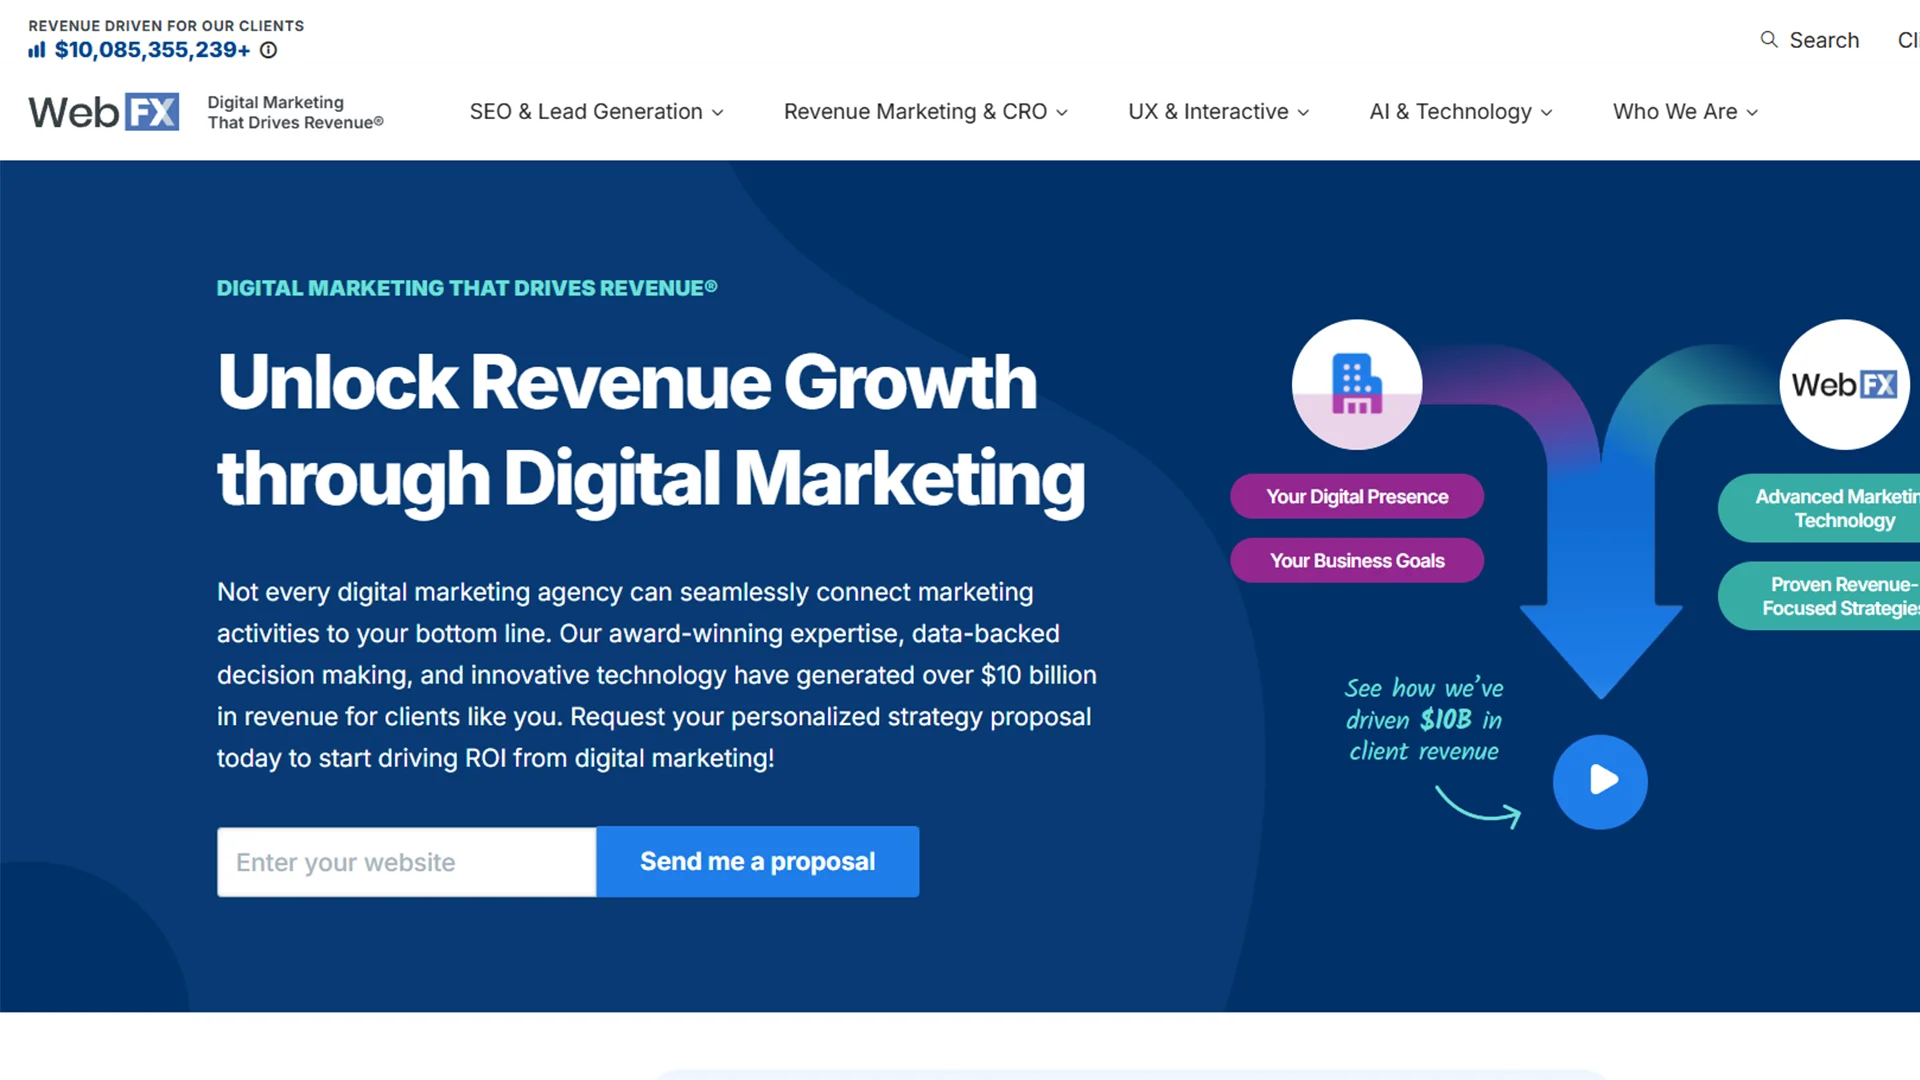Open AI & Technology menu

1461,112
